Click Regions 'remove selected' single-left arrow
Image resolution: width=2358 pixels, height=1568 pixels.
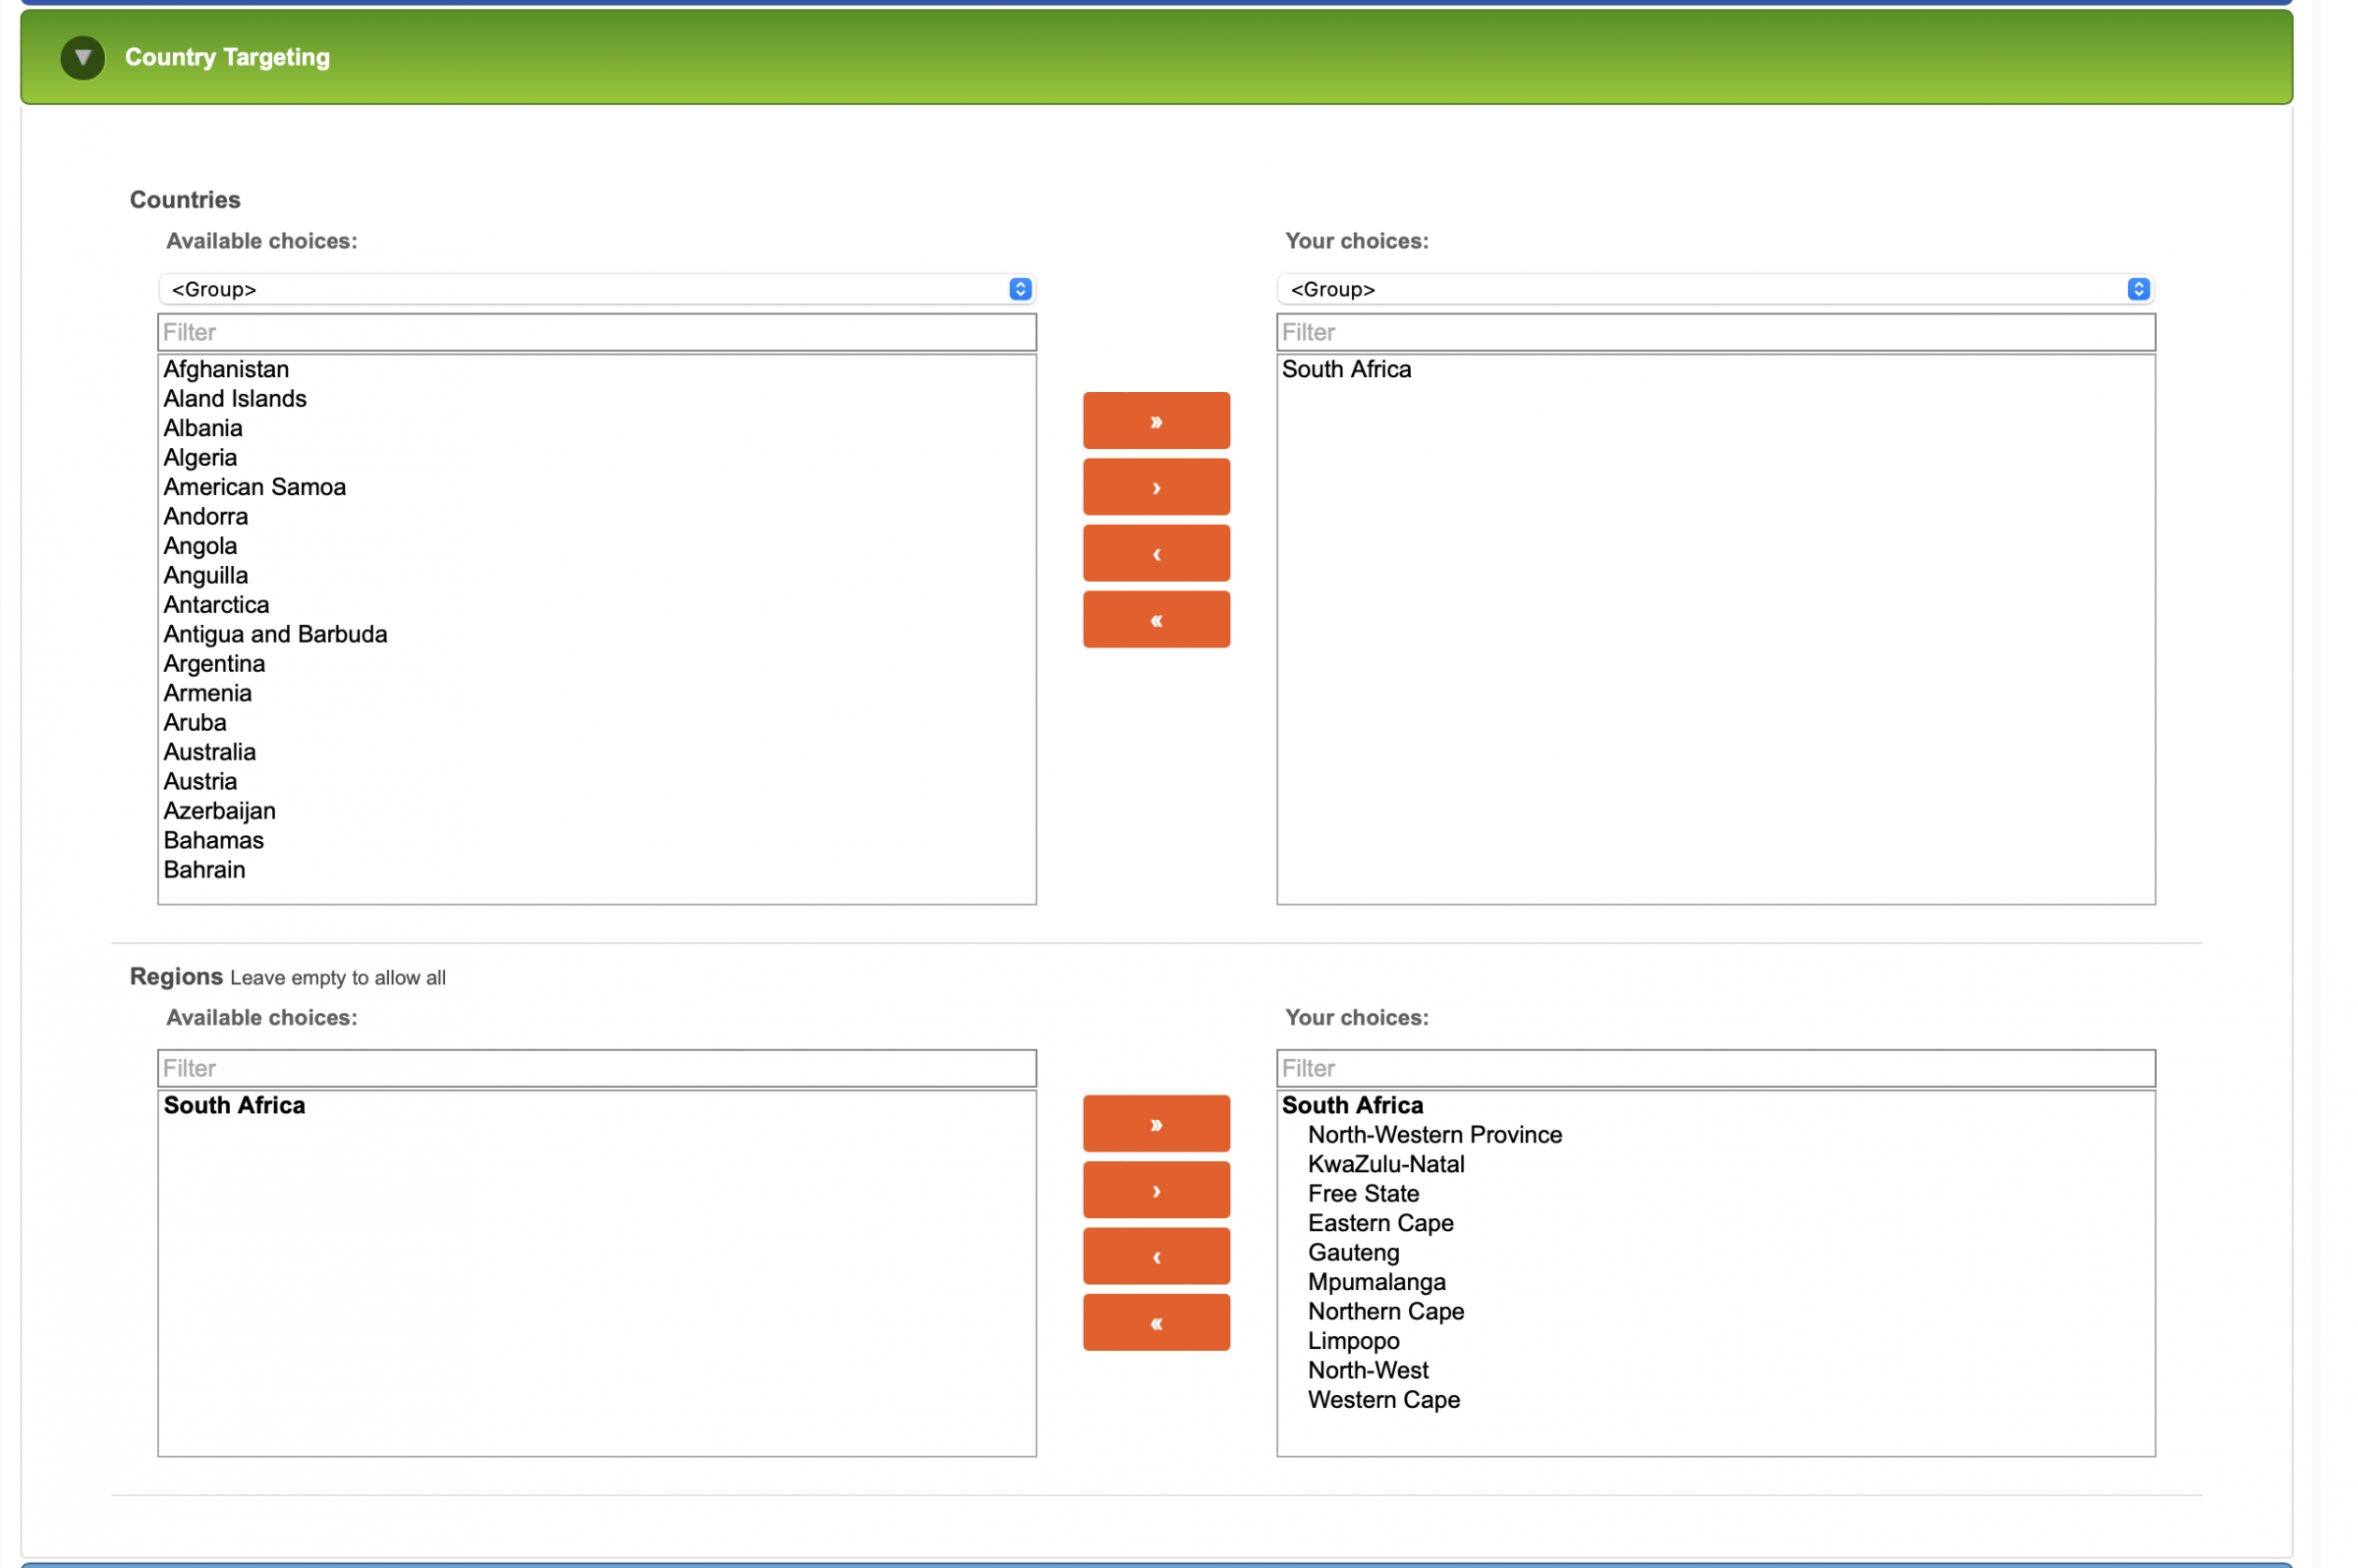click(1156, 1256)
